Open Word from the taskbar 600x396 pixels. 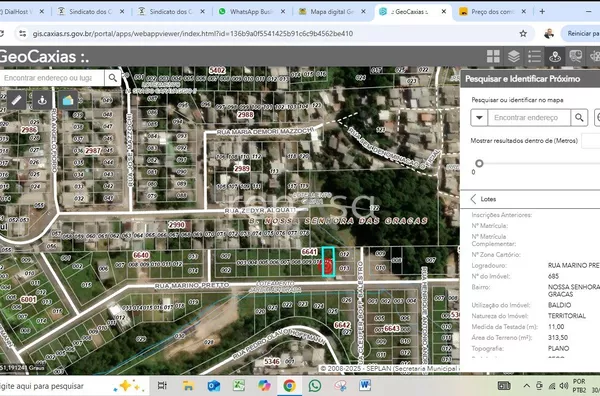pyautogui.click(x=365, y=386)
